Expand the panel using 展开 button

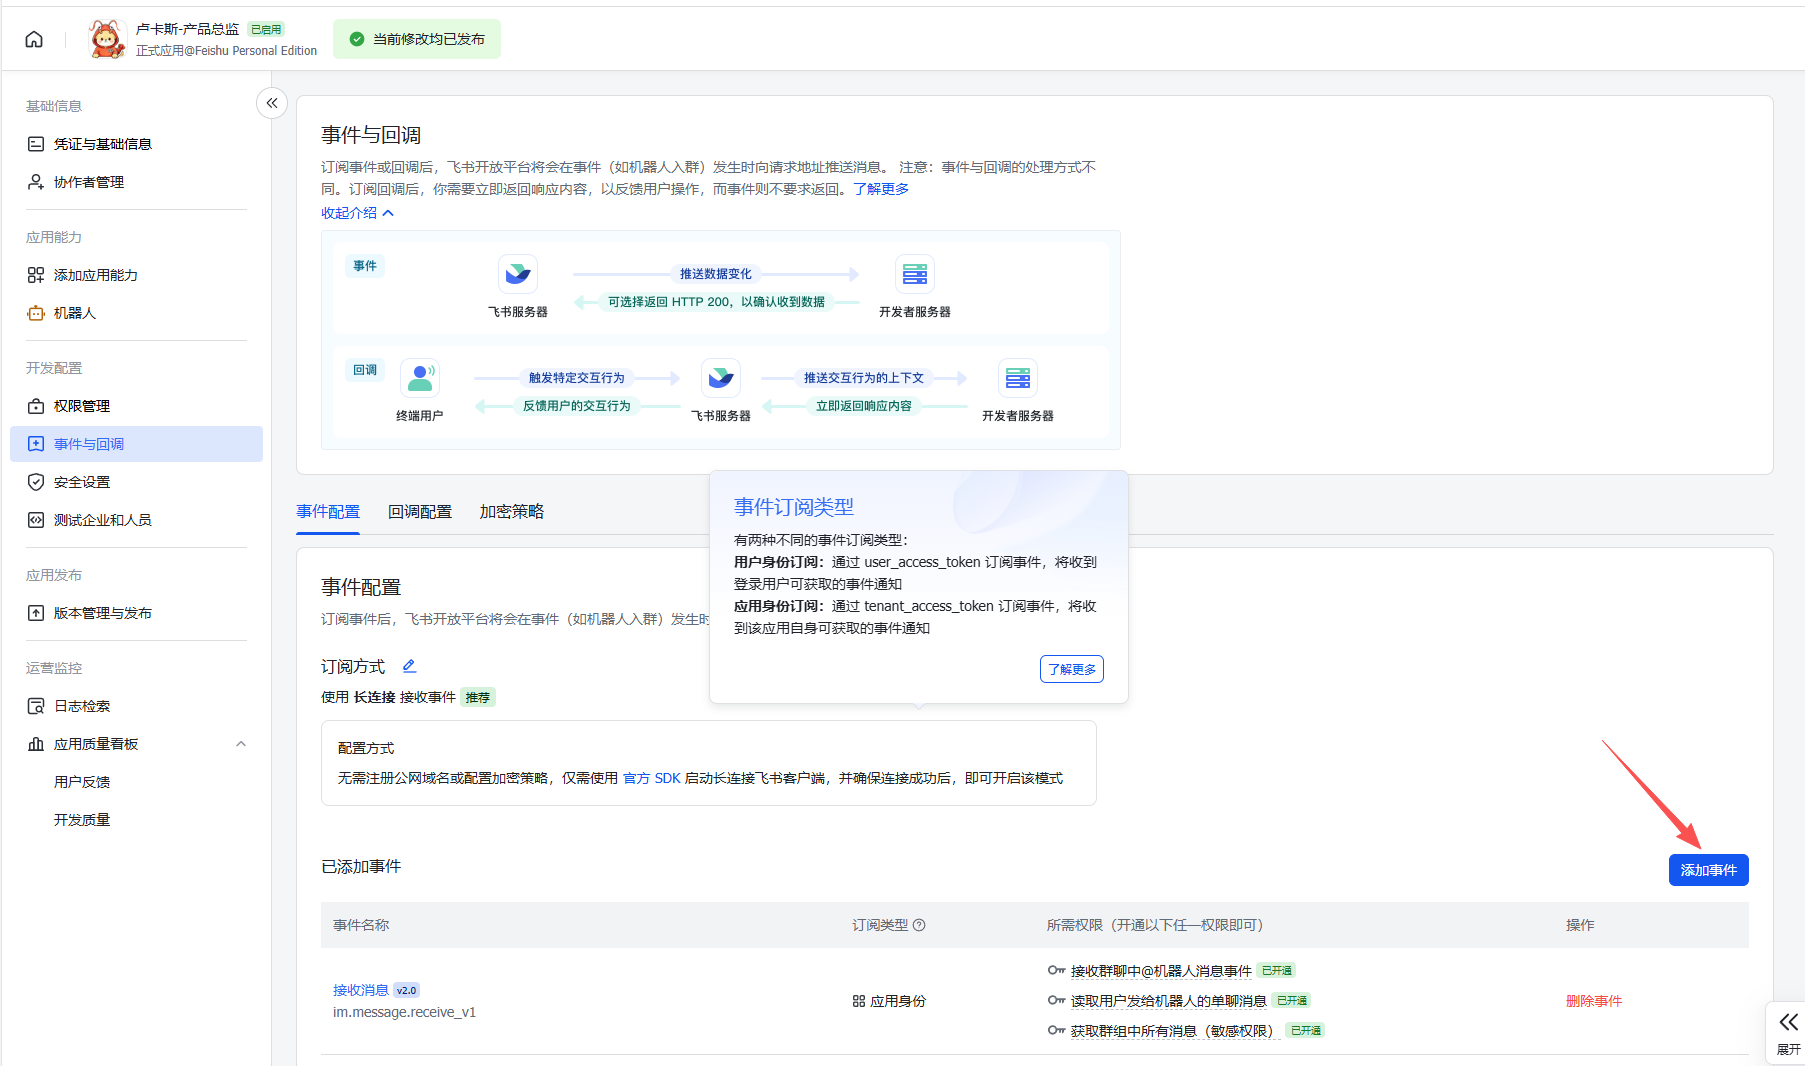pos(1787,1032)
